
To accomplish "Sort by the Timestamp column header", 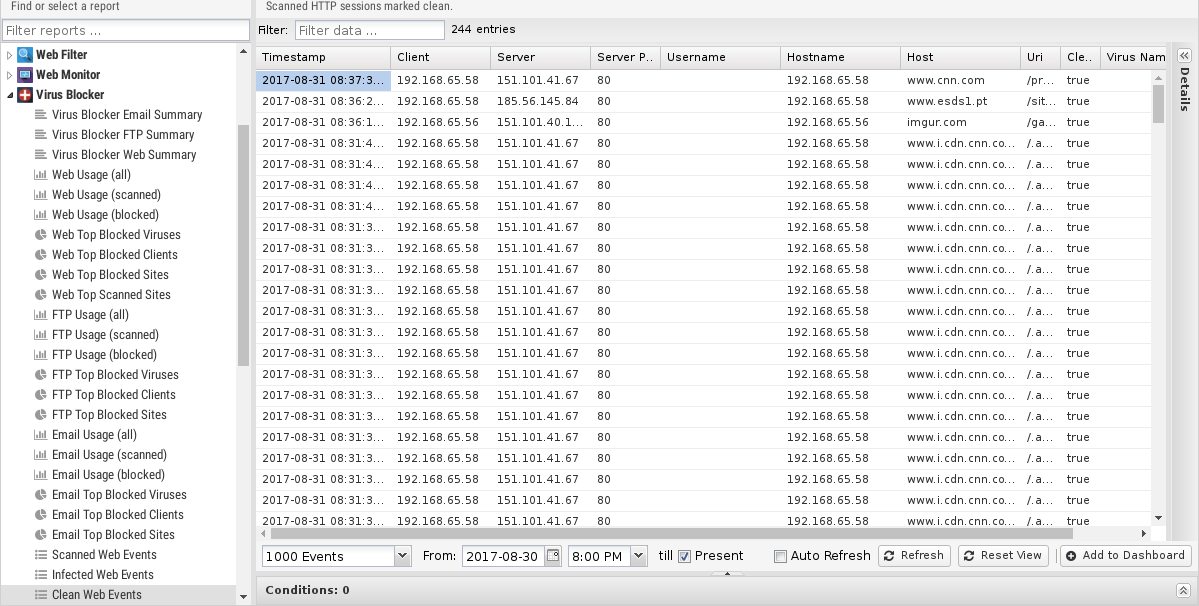I will click(x=322, y=57).
